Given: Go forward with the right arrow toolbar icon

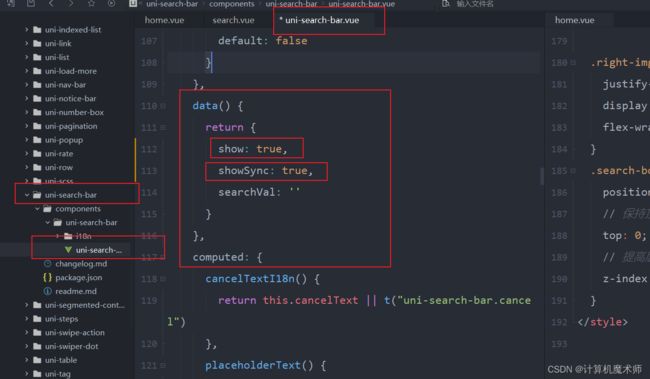Looking at the screenshot, I should pyautogui.click(x=71, y=3).
